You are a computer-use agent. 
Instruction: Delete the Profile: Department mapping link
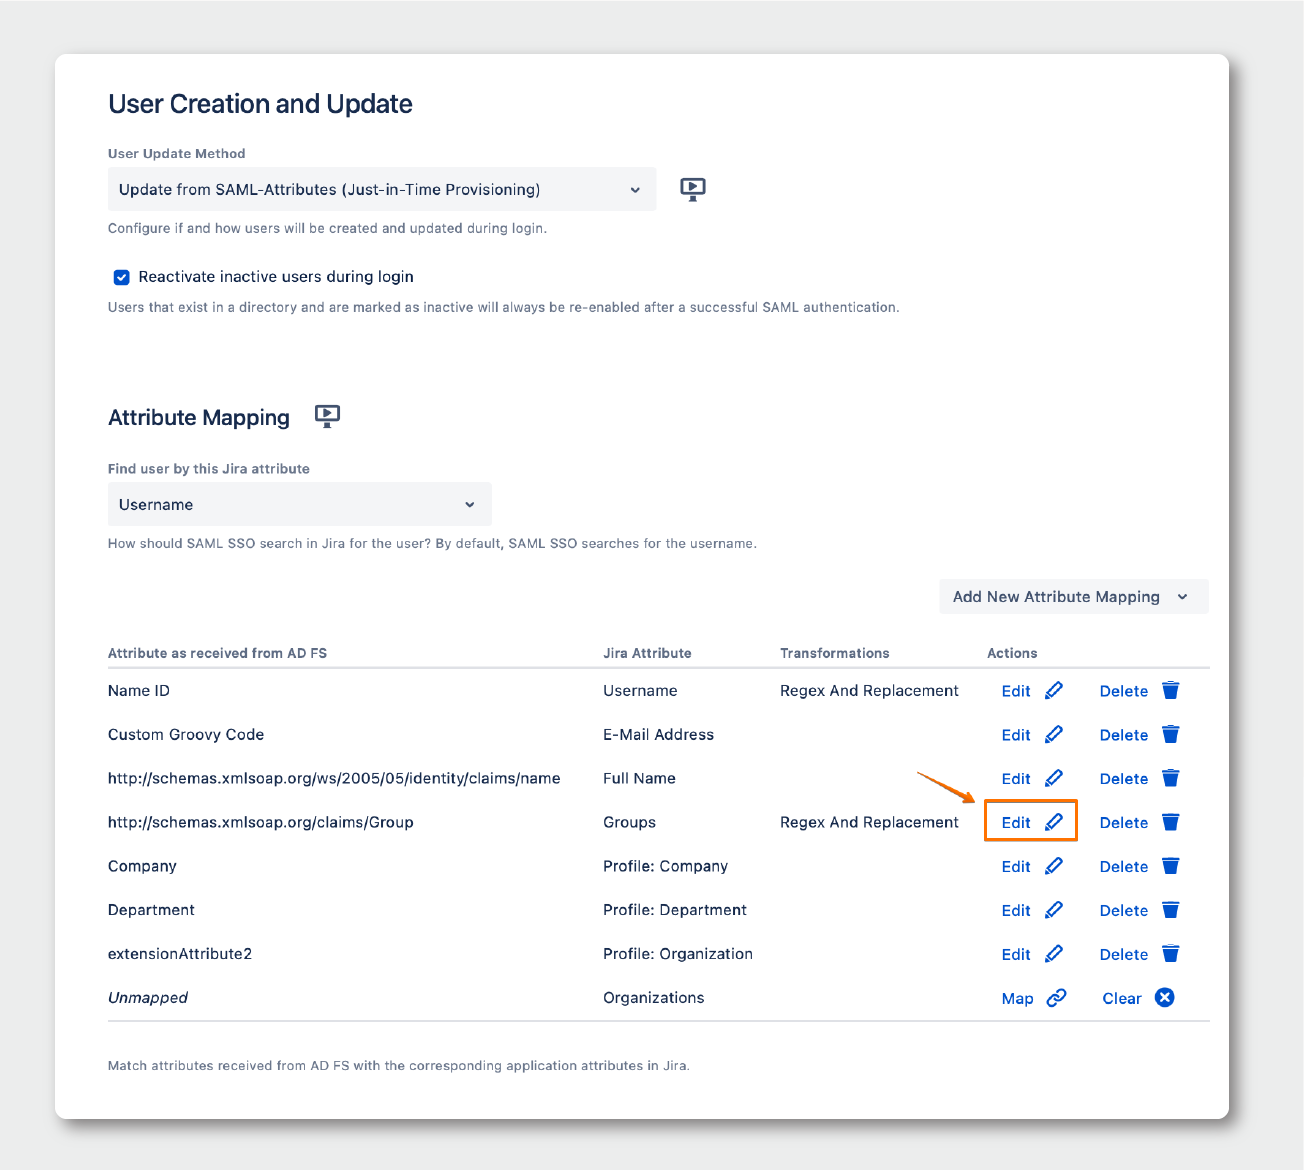coord(1124,911)
